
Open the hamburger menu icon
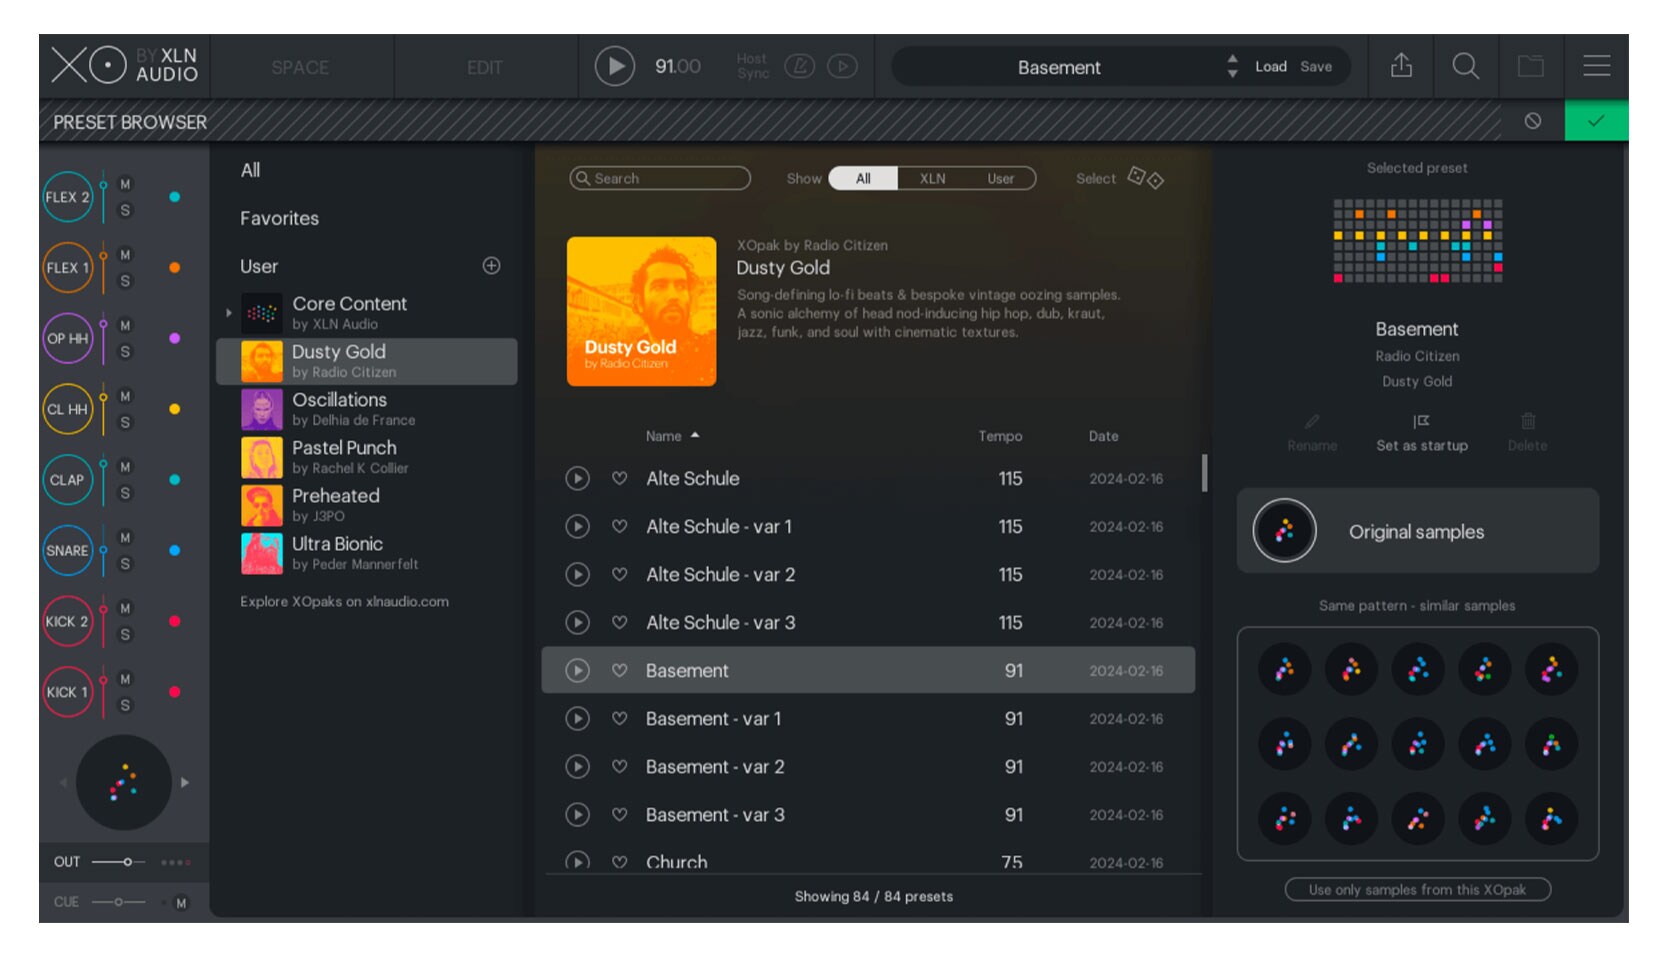(x=1596, y=66)
